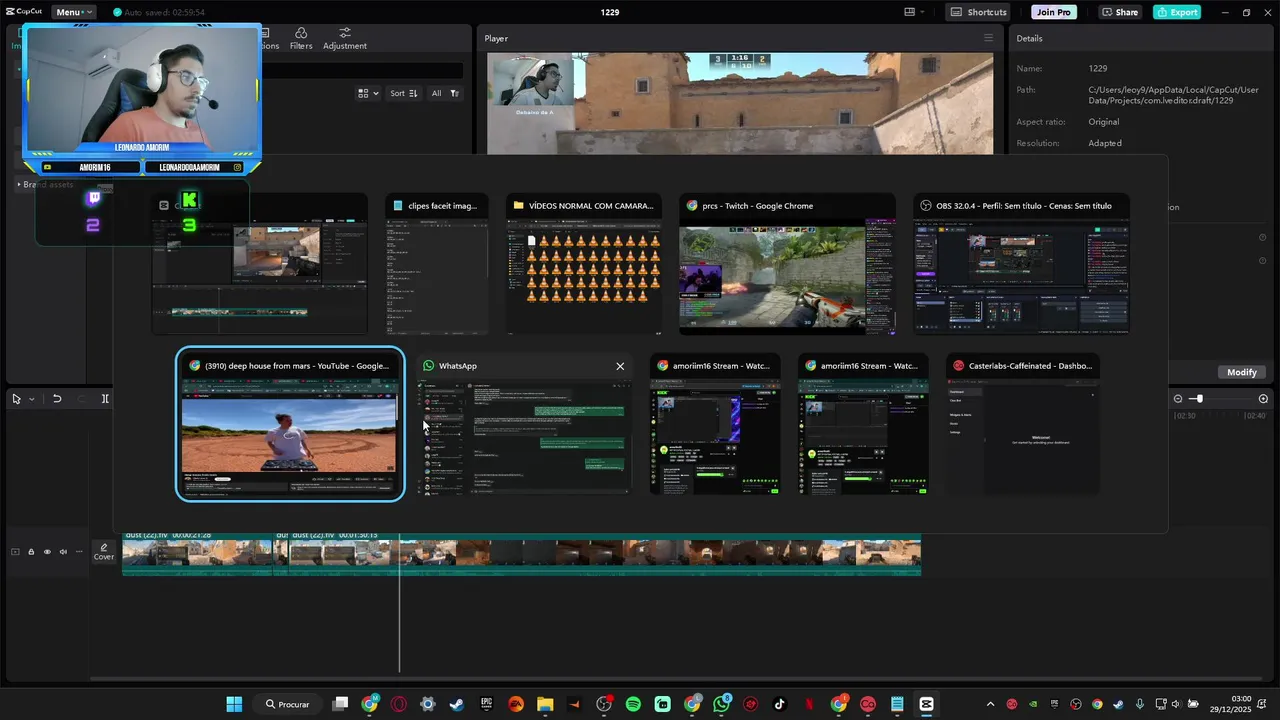Image resolution: width=1280 pixels, height=720 pixels.
Task: Click the Modify button in Details
Action: 1242,372
